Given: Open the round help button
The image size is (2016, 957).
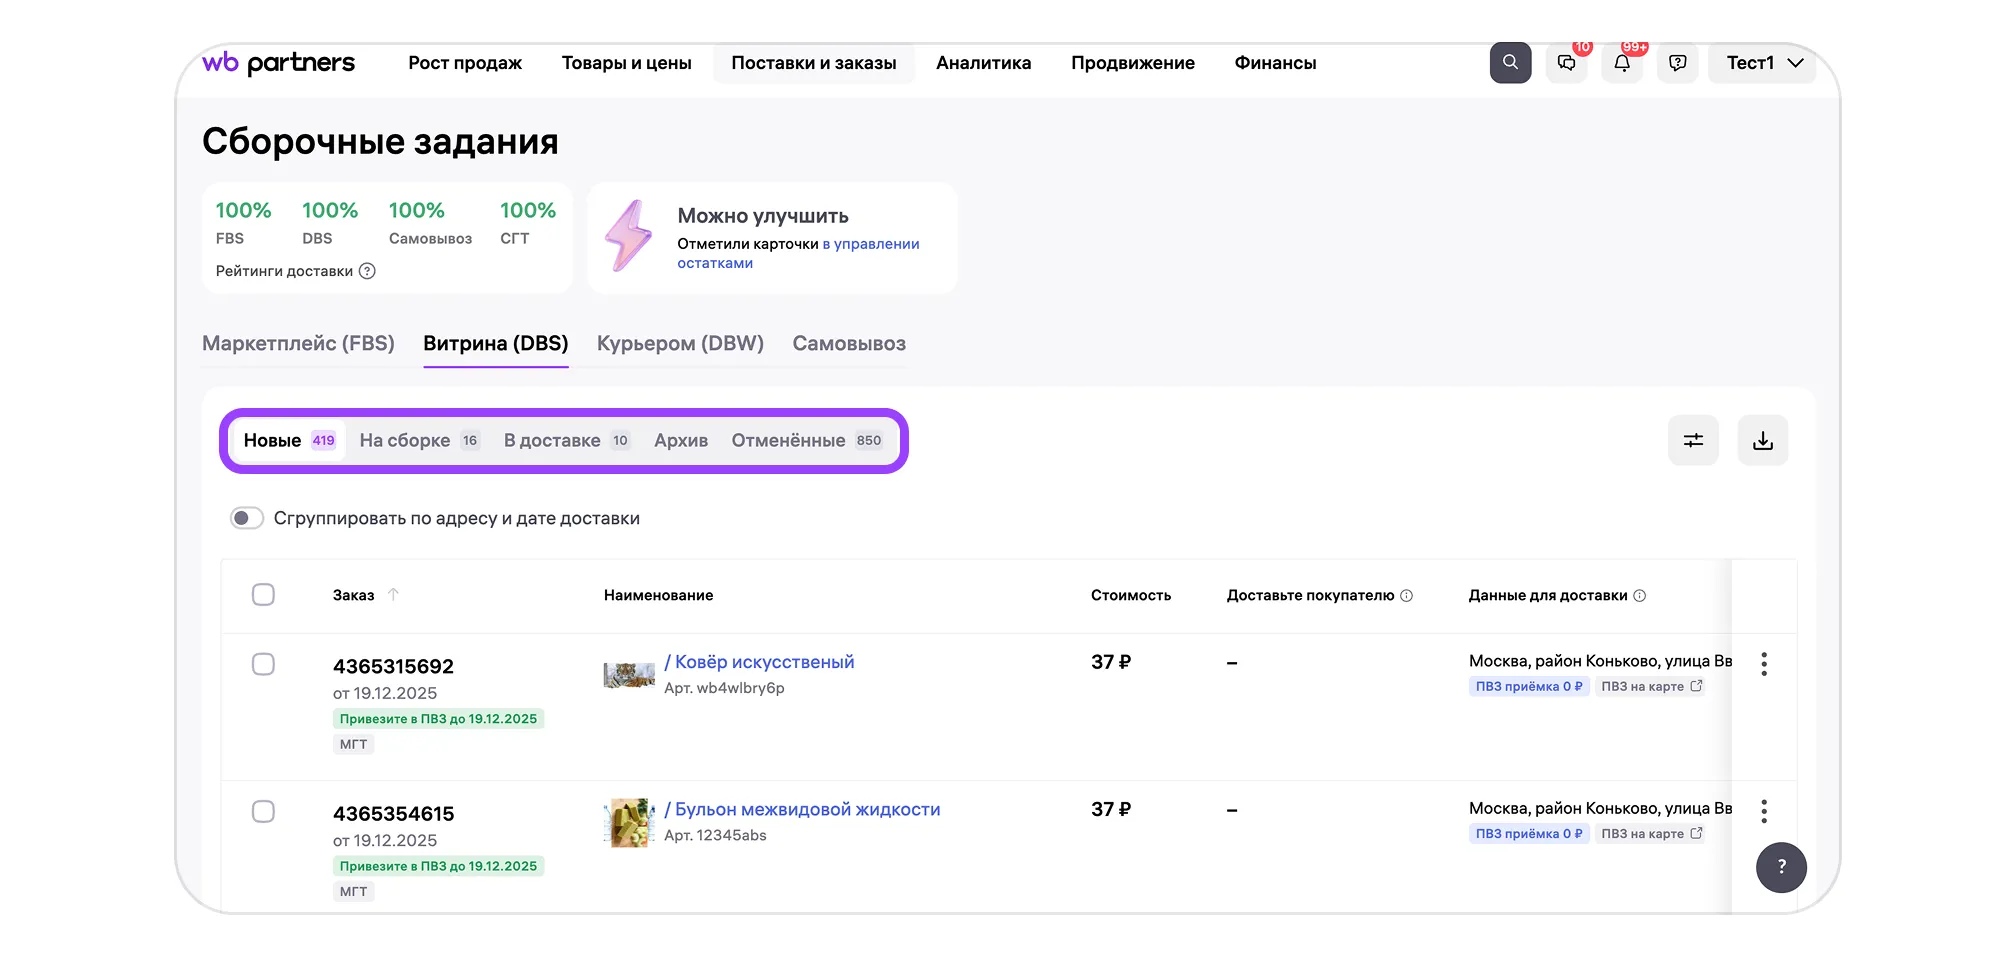Looking at the screenshot, I should (x=1781, y=867).
